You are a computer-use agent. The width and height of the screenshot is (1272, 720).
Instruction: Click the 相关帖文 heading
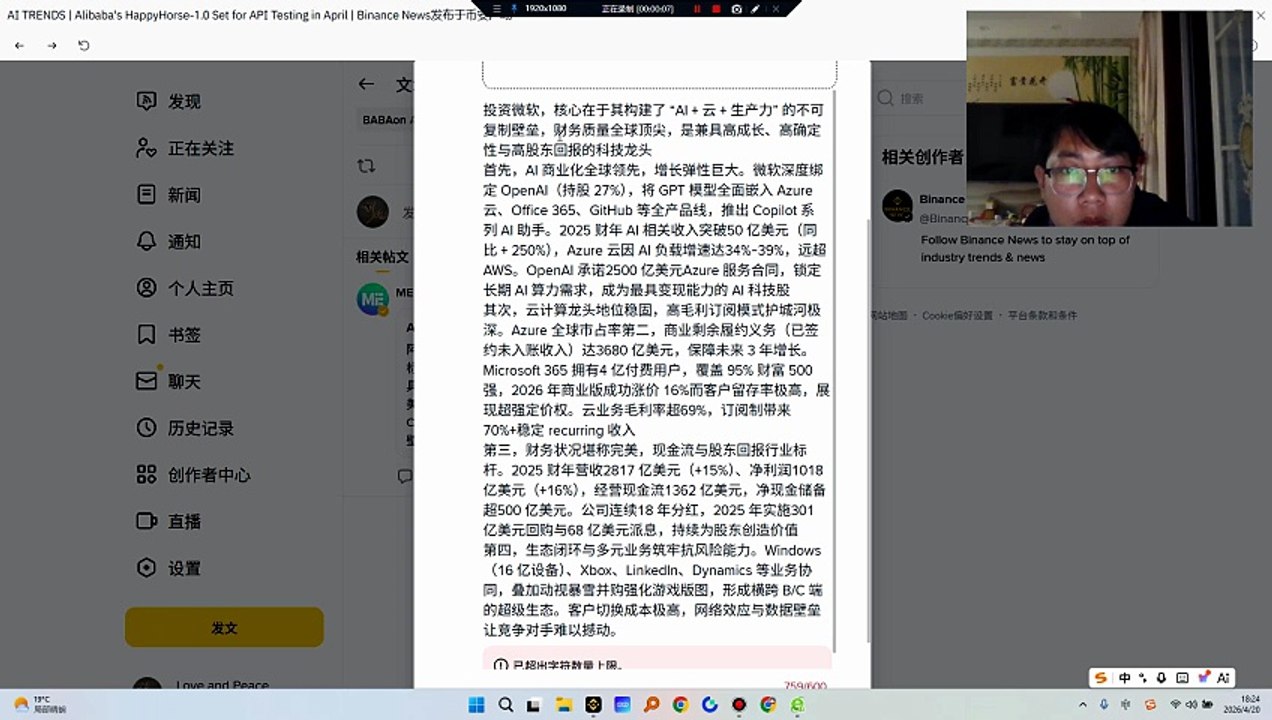pyautogui.click(x=382, y=257)
